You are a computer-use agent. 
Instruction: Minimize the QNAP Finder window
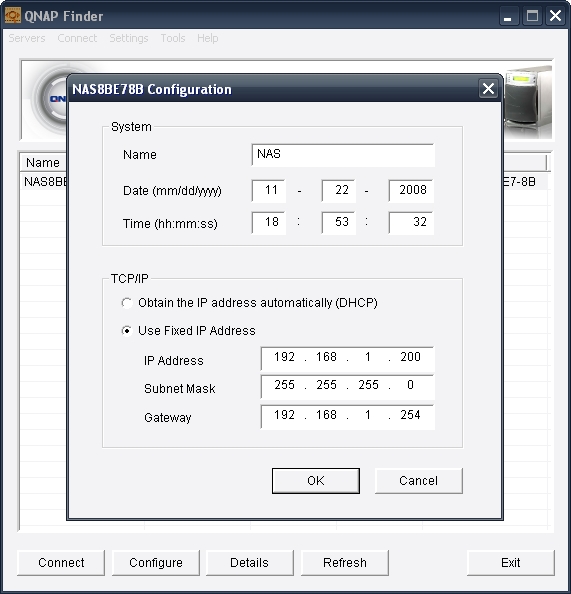coord(508,16)
